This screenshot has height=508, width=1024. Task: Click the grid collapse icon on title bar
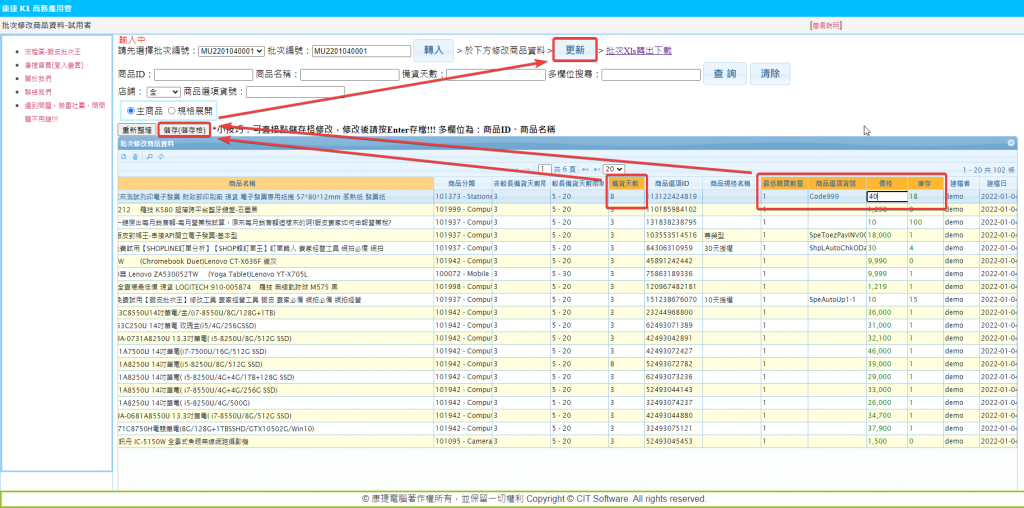[1010, 144]
